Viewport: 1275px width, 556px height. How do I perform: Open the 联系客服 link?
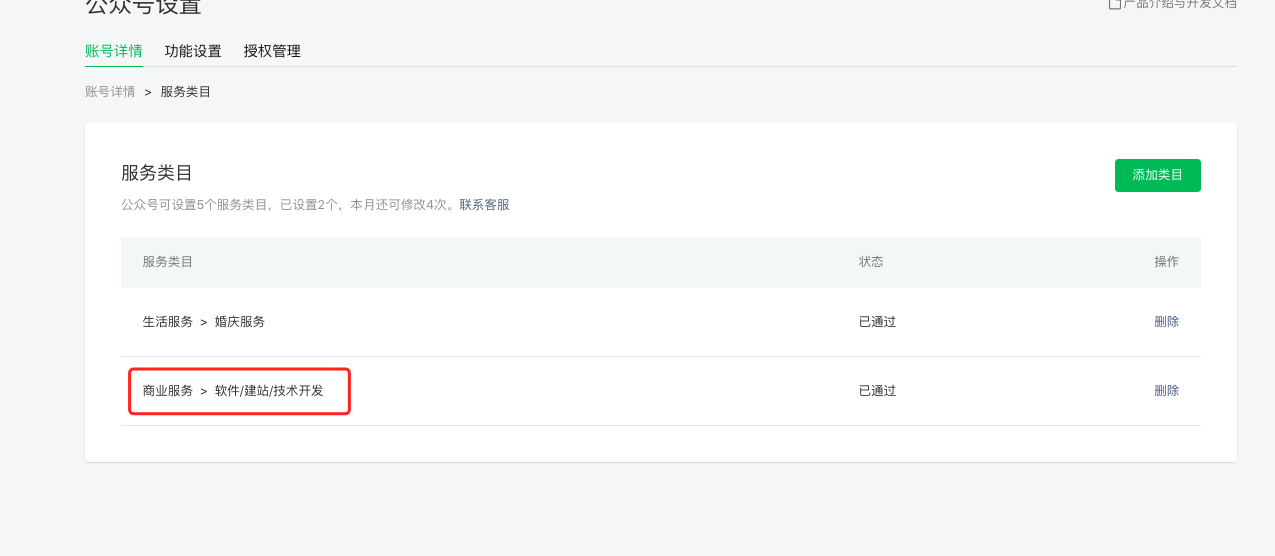[x=485, y=205]
